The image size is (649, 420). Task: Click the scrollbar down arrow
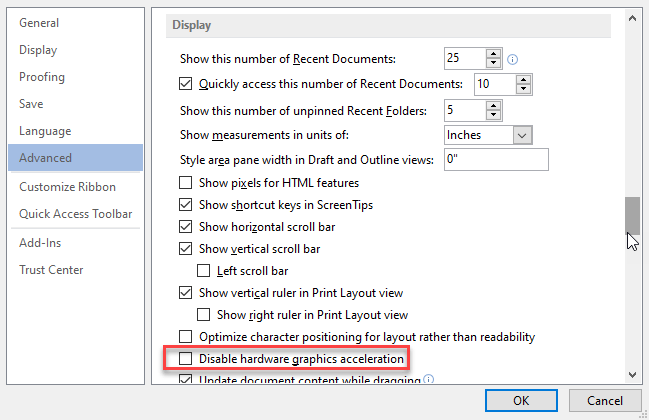click(x=632, y=375)
